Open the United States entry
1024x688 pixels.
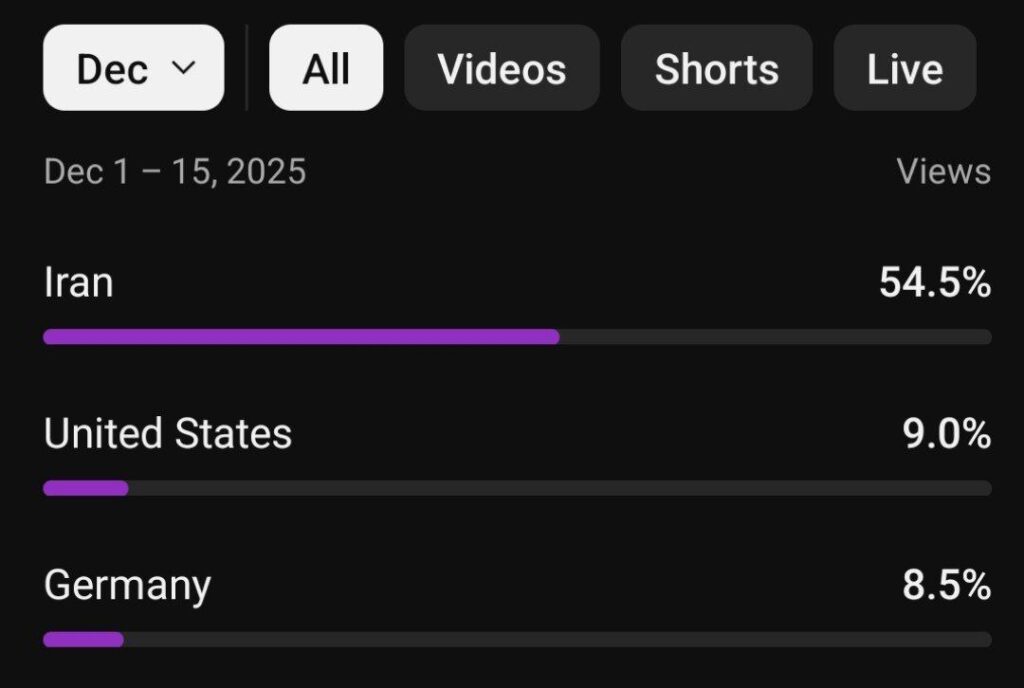point(168,434)
